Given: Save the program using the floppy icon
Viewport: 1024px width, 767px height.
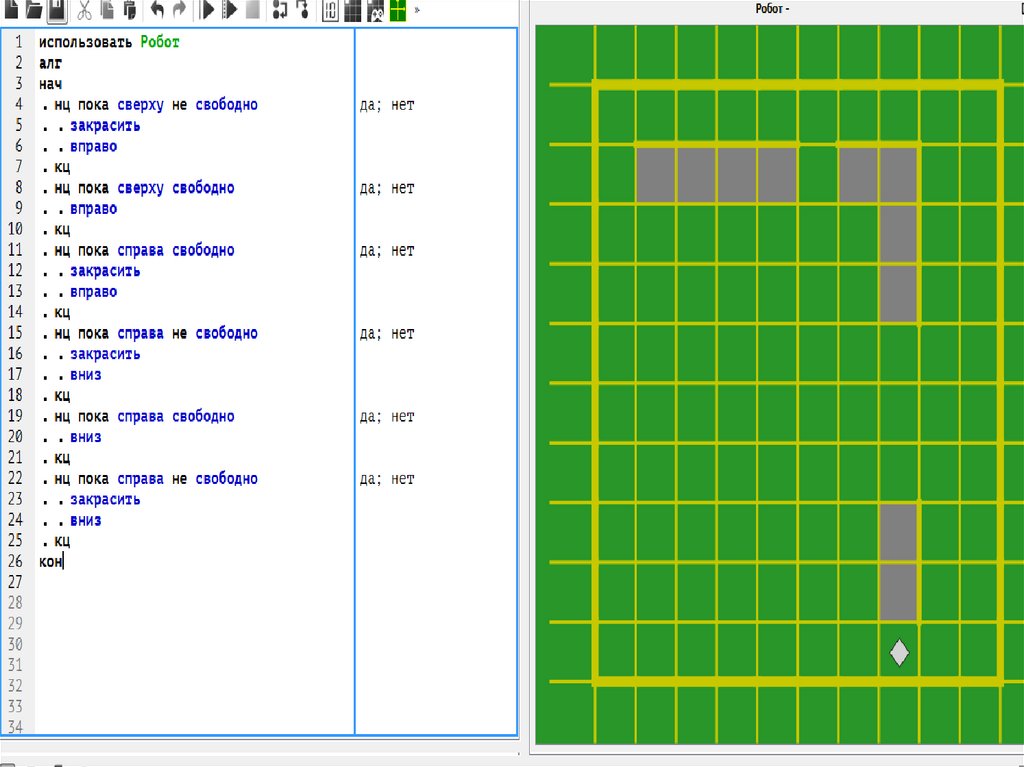Looking at the screenshot, I should tap(57, 10).
